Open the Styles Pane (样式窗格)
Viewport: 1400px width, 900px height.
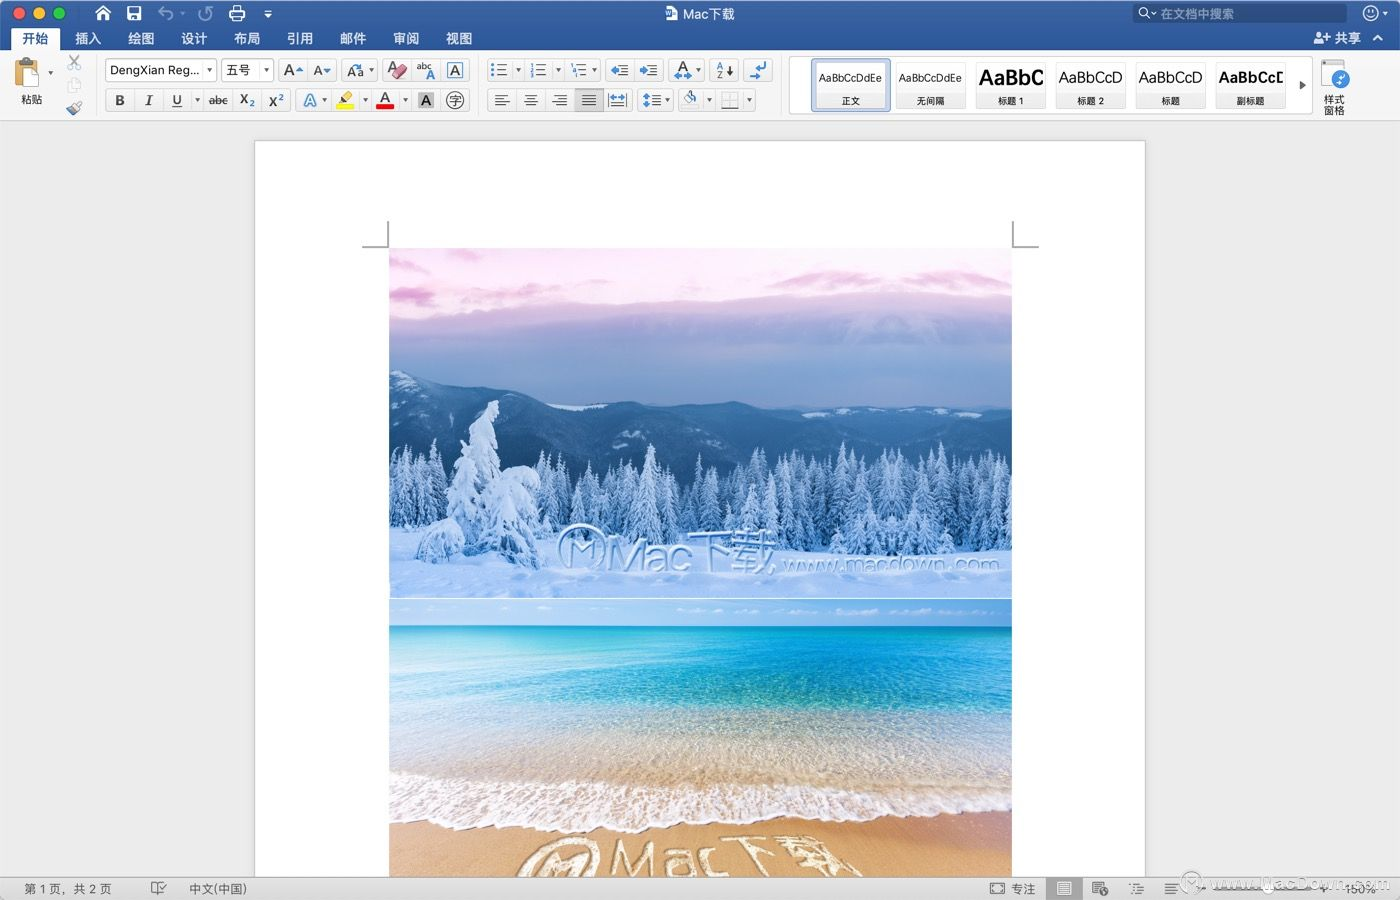click(x=1335, y=87)
